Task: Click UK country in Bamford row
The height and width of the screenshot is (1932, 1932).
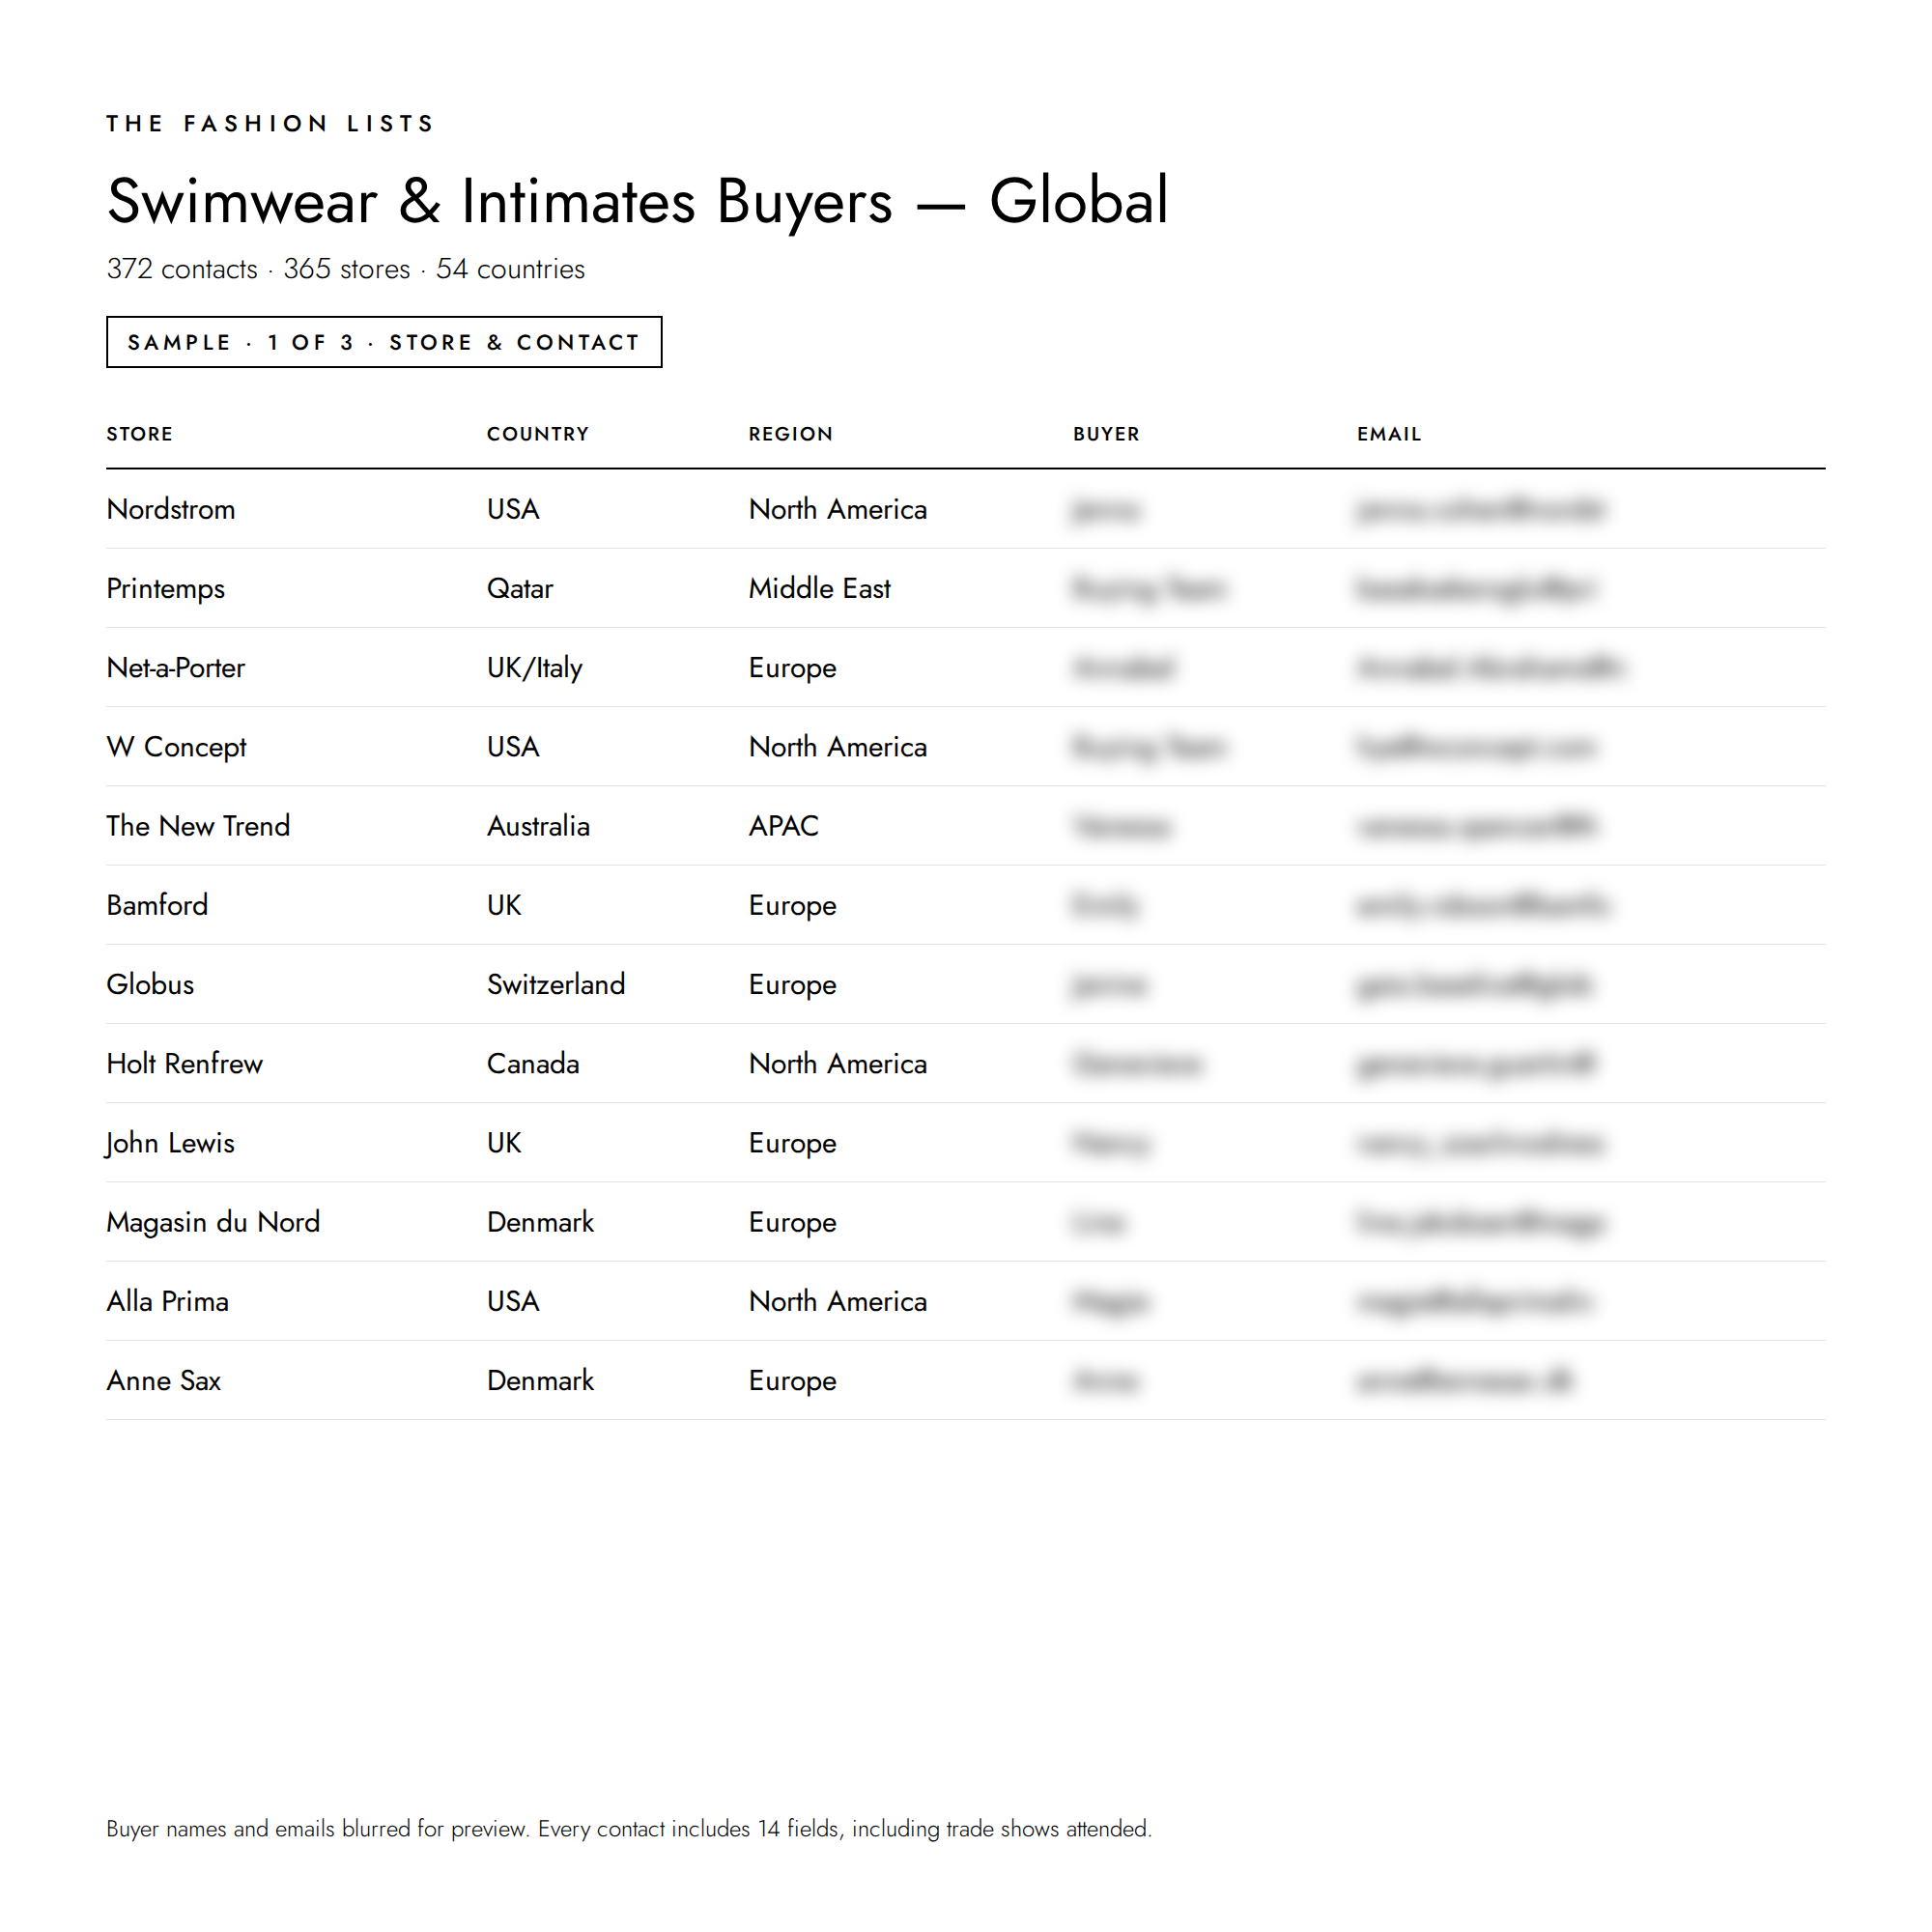Action: 504,905
